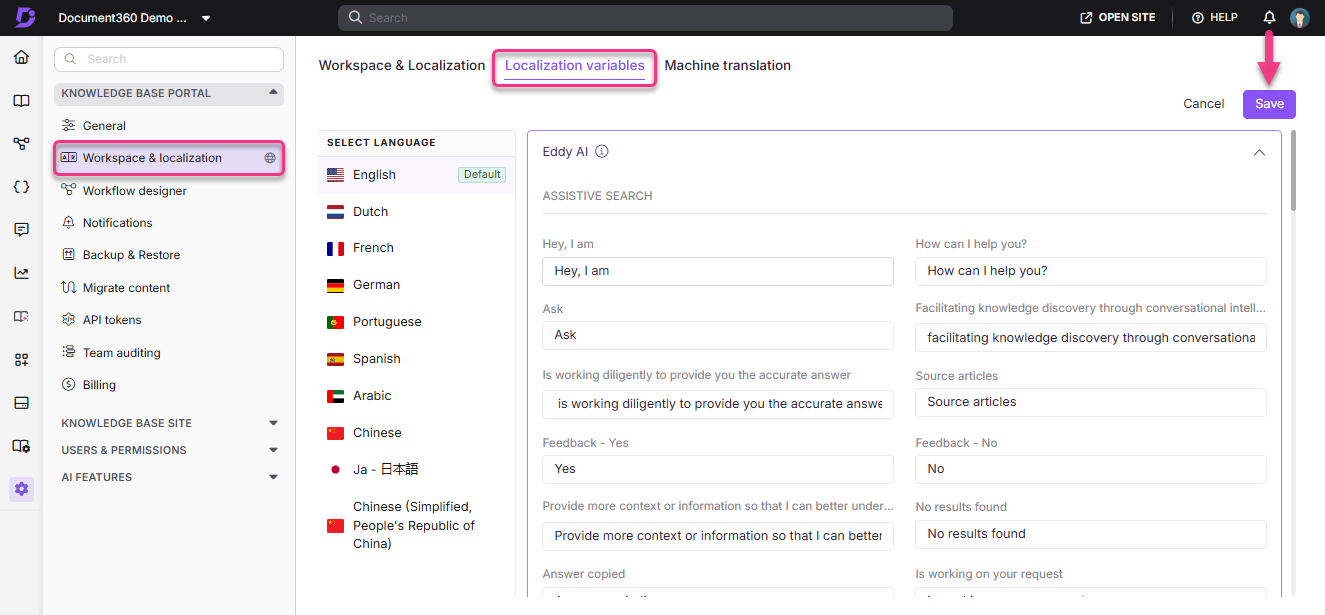Select Dutch from the language list
The height and width of the screenshot is (615, 1325).
[371, 211]
